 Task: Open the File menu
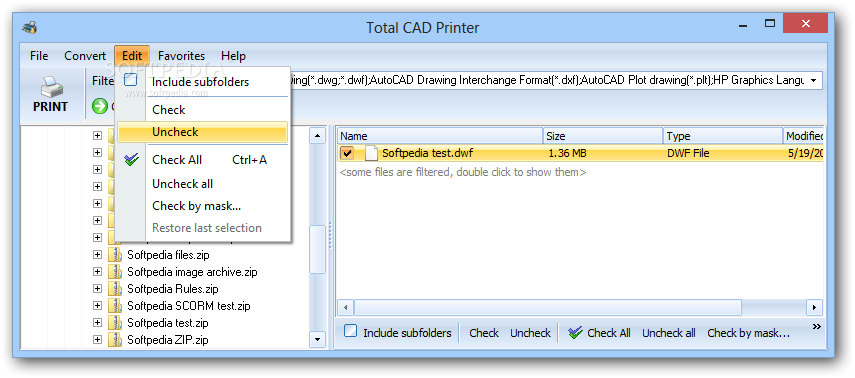tap(39, 56)
